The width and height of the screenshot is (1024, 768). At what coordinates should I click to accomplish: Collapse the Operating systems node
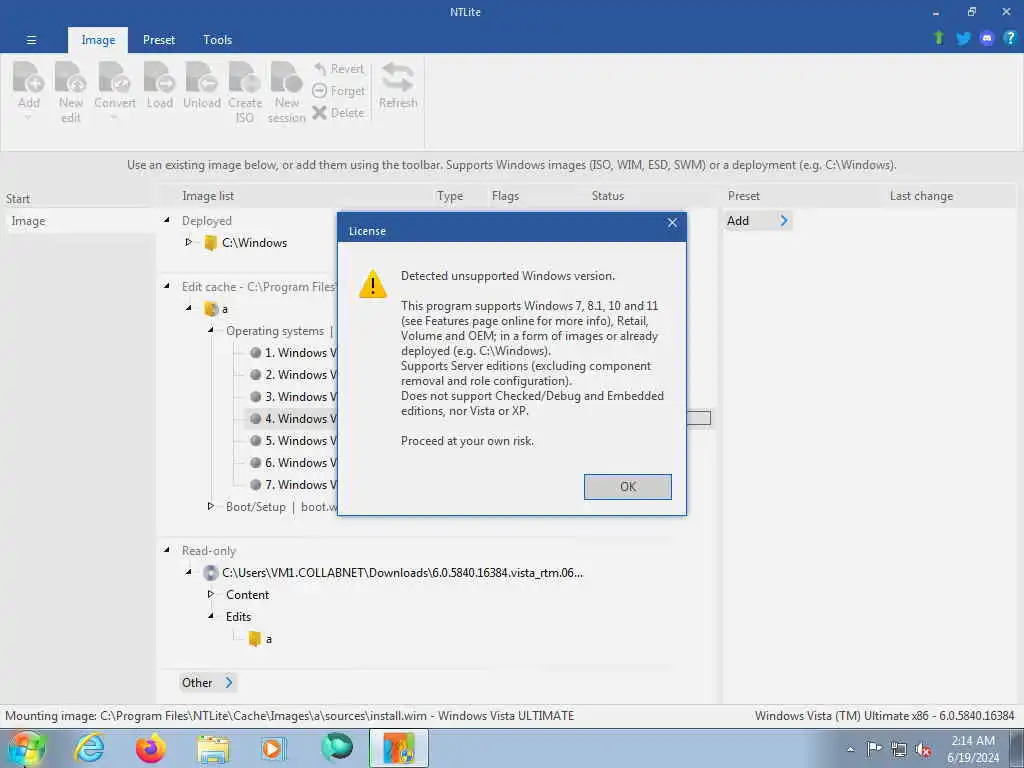coord(210,330)
